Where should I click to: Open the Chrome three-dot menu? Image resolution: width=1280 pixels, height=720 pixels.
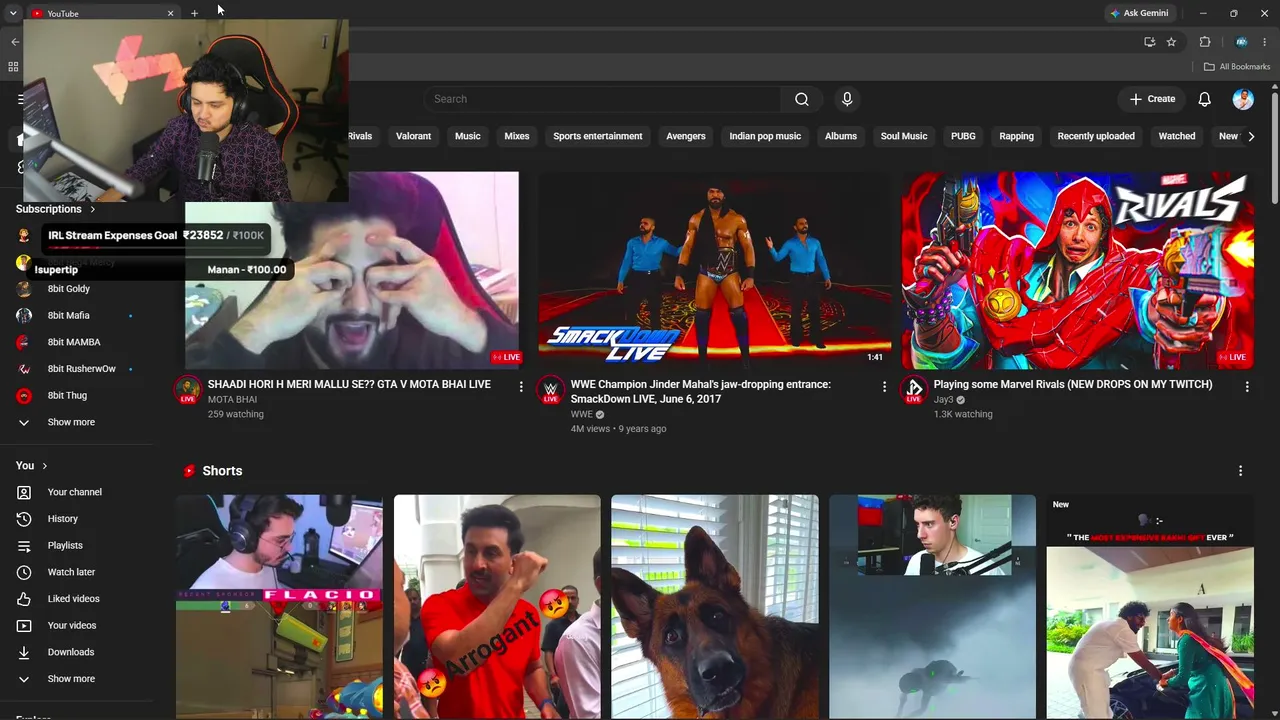pyautogui.click(x=1265, y=42)
